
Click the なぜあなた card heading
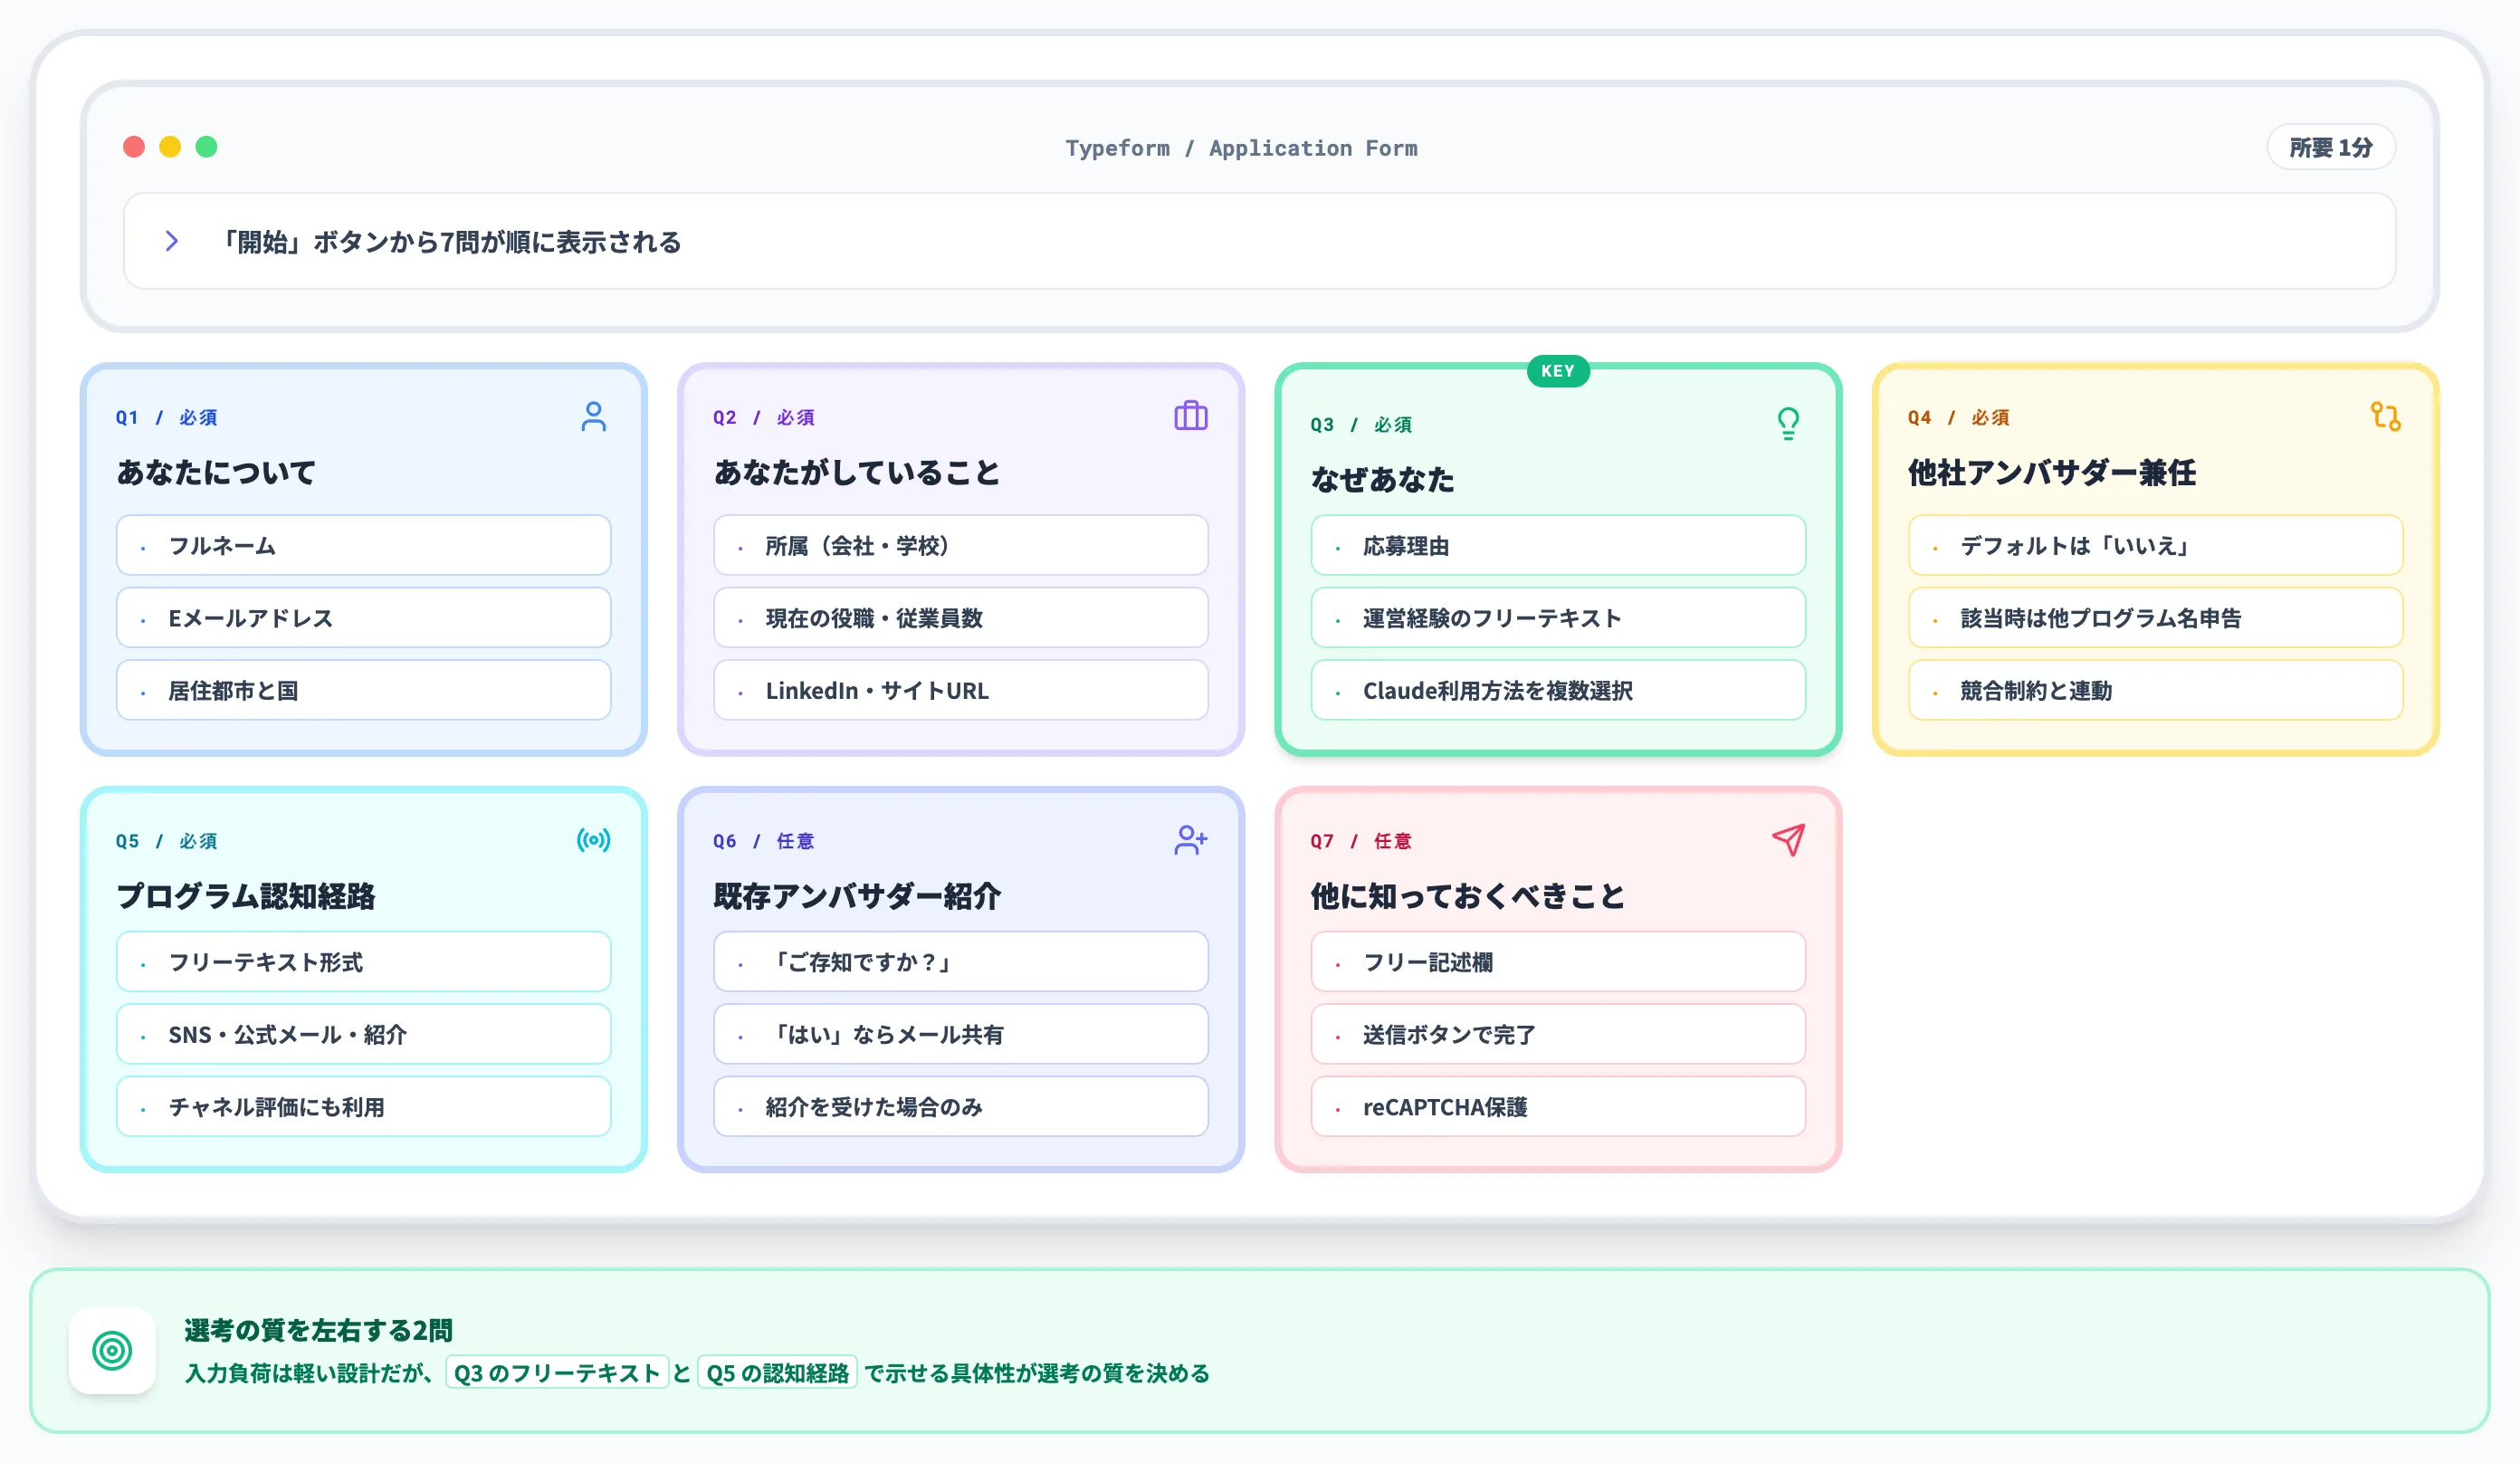pyautogui.click(x=1383, y=479)
